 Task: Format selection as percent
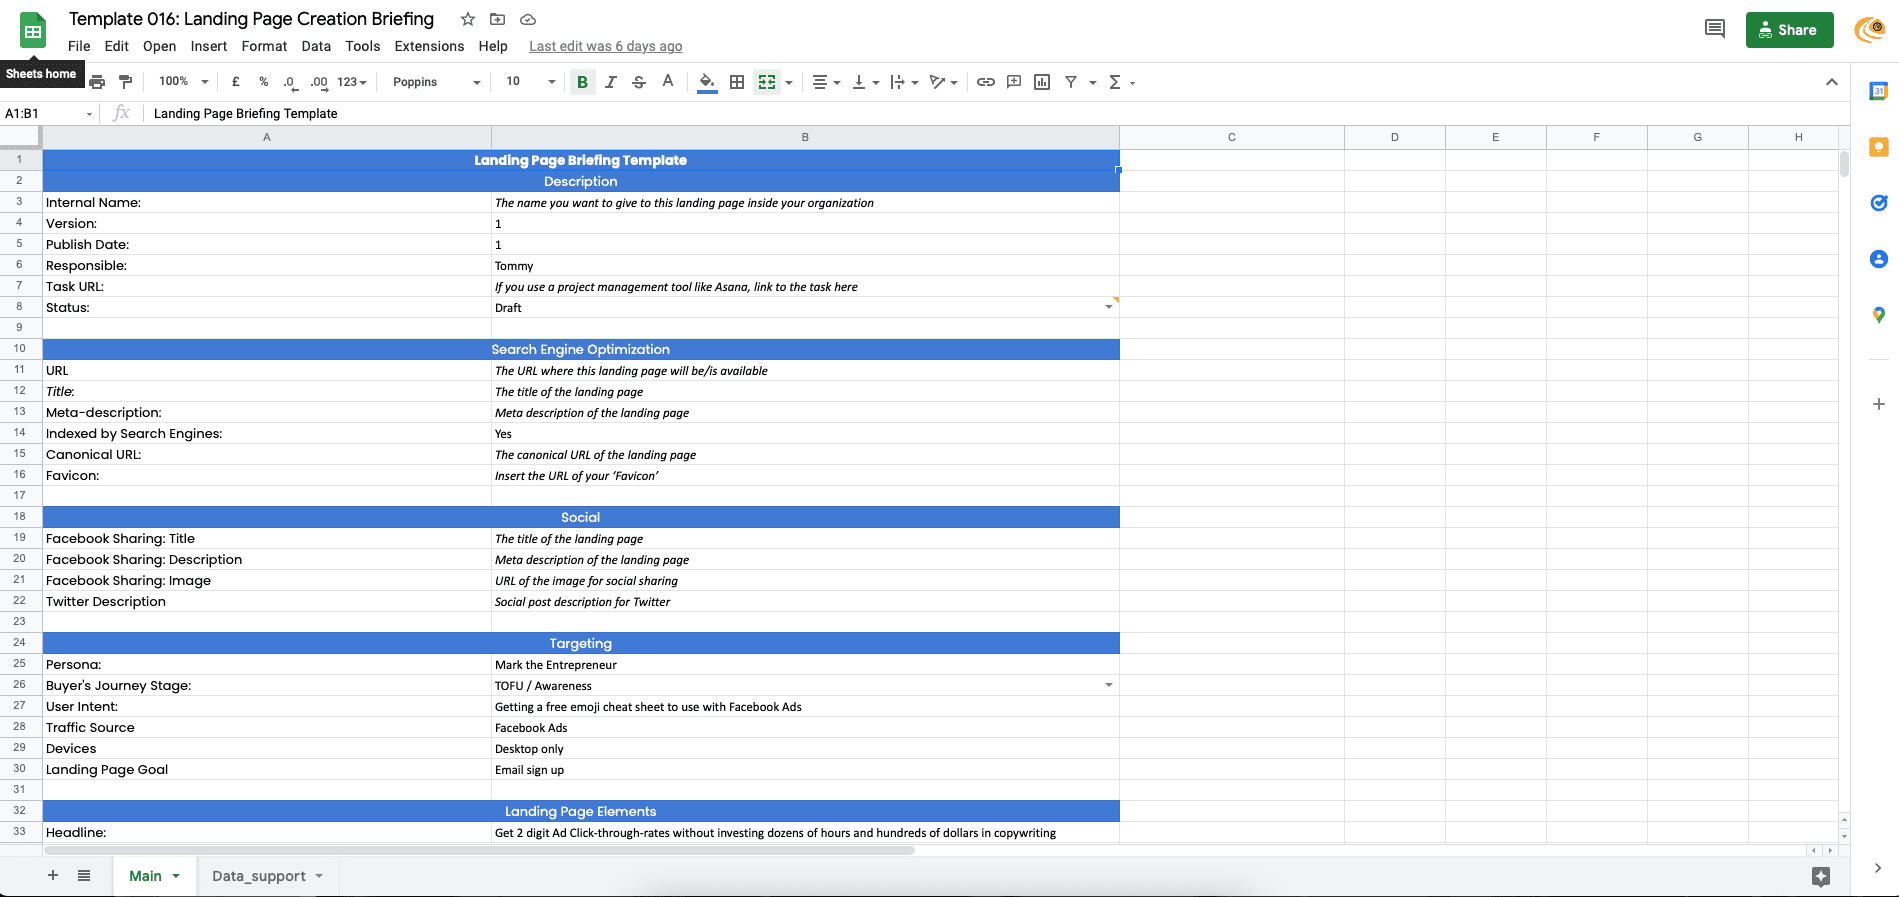click(263, 82)
